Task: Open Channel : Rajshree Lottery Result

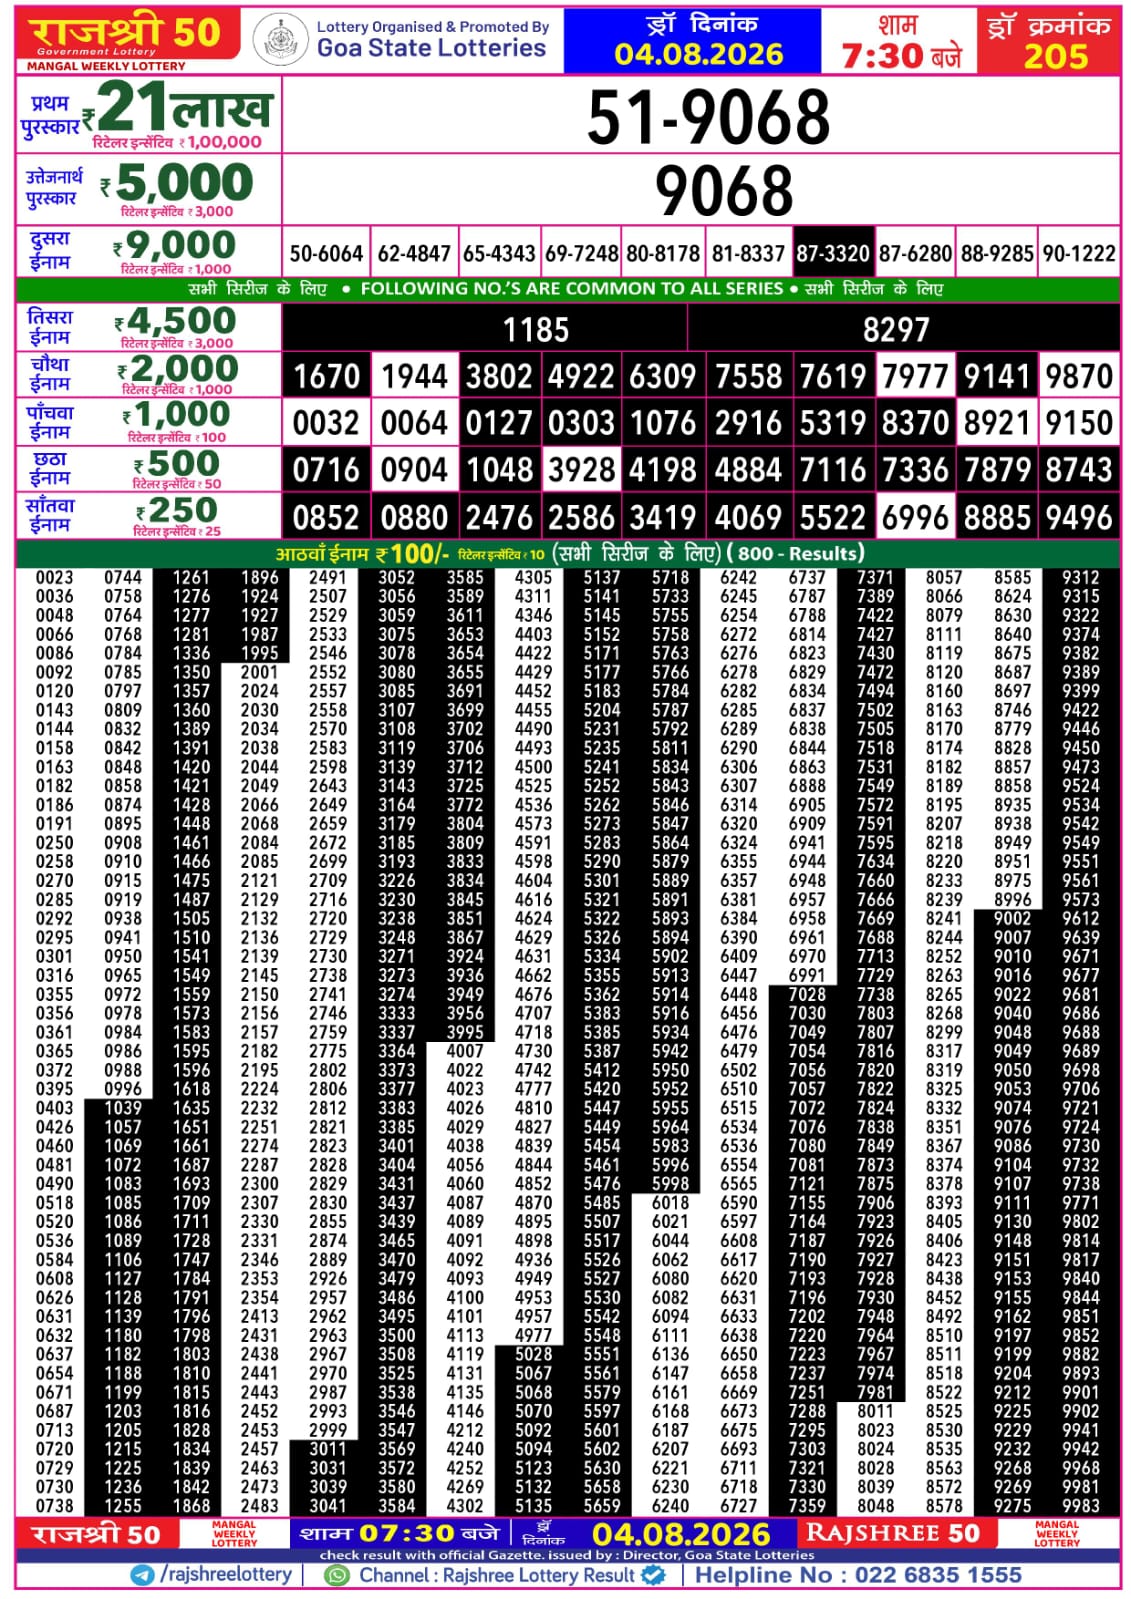Action: pyautogui.click(x=497, y=1575)
